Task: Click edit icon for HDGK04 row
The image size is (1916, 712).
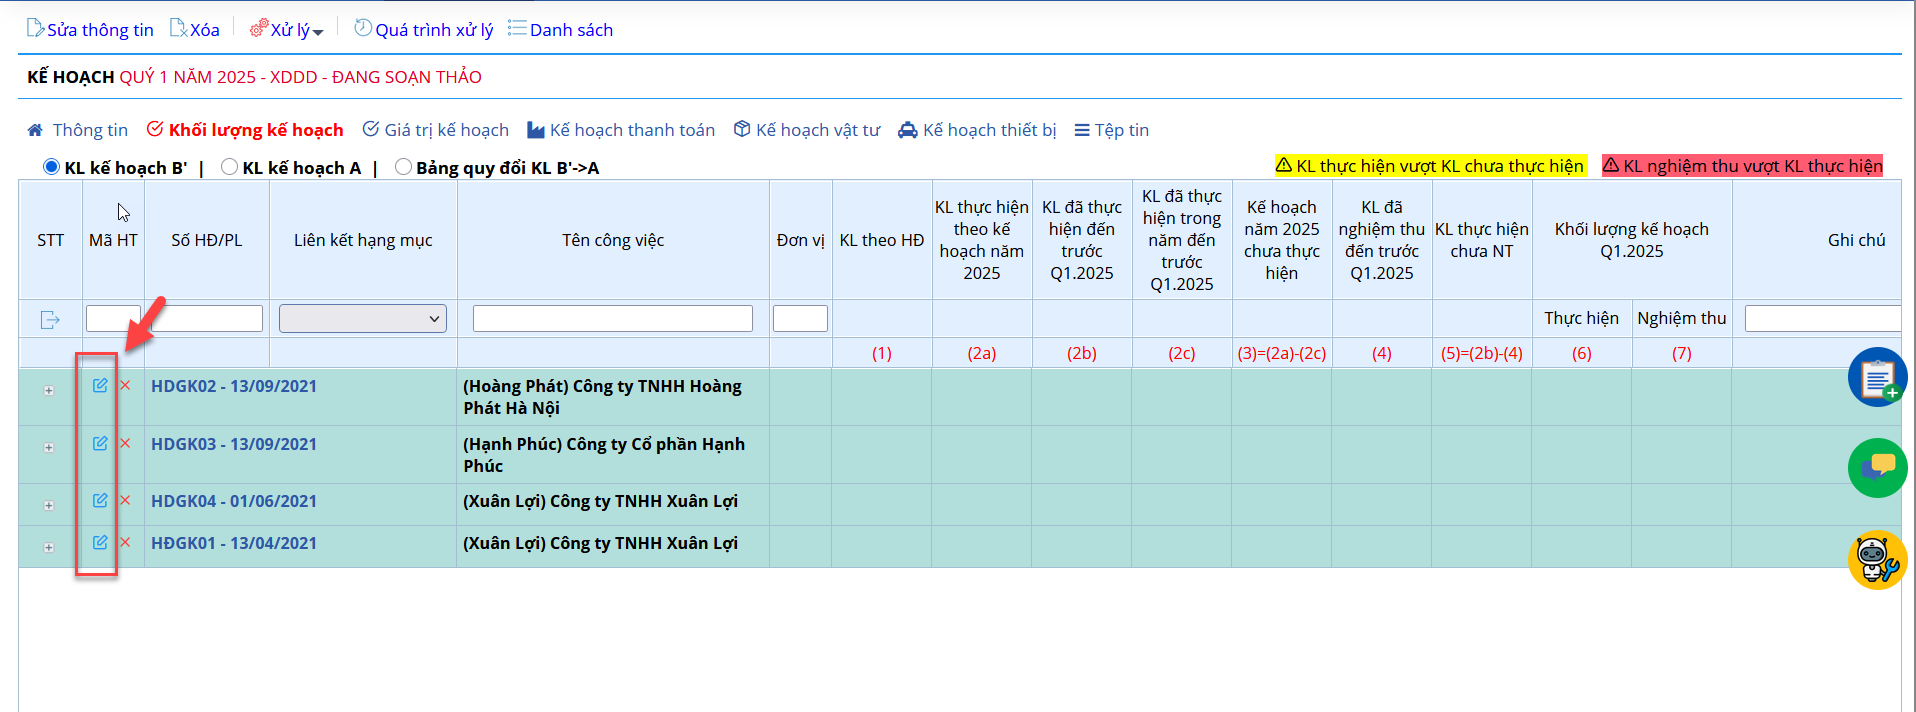Action: (100, 500)
